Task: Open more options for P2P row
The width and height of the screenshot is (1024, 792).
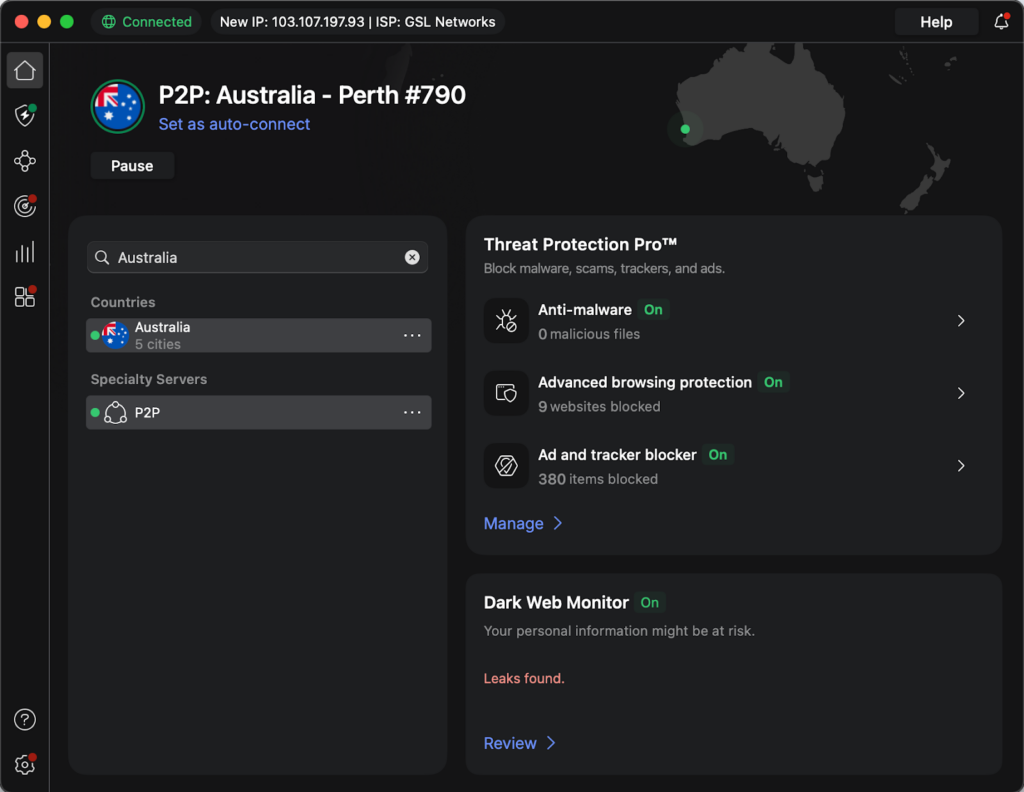Action: 412,412
